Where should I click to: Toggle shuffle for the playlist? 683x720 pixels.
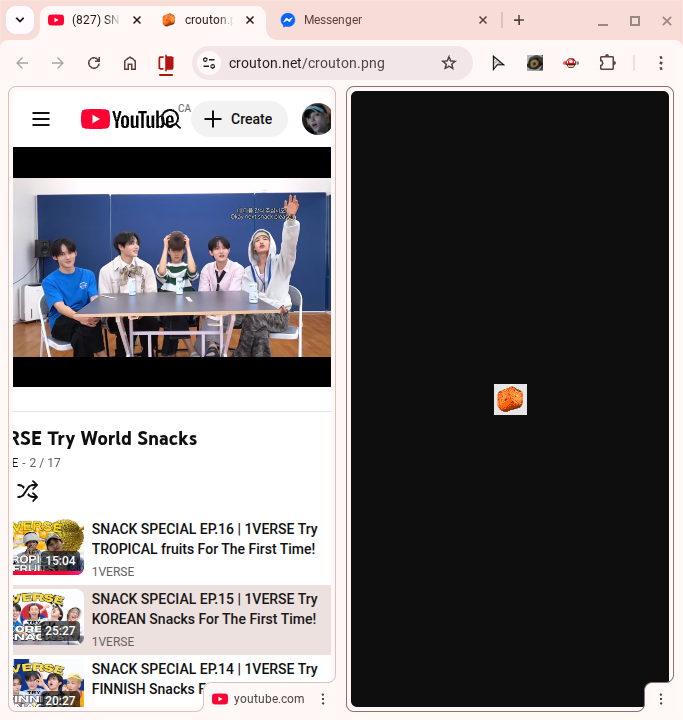[x=28, y=491]
